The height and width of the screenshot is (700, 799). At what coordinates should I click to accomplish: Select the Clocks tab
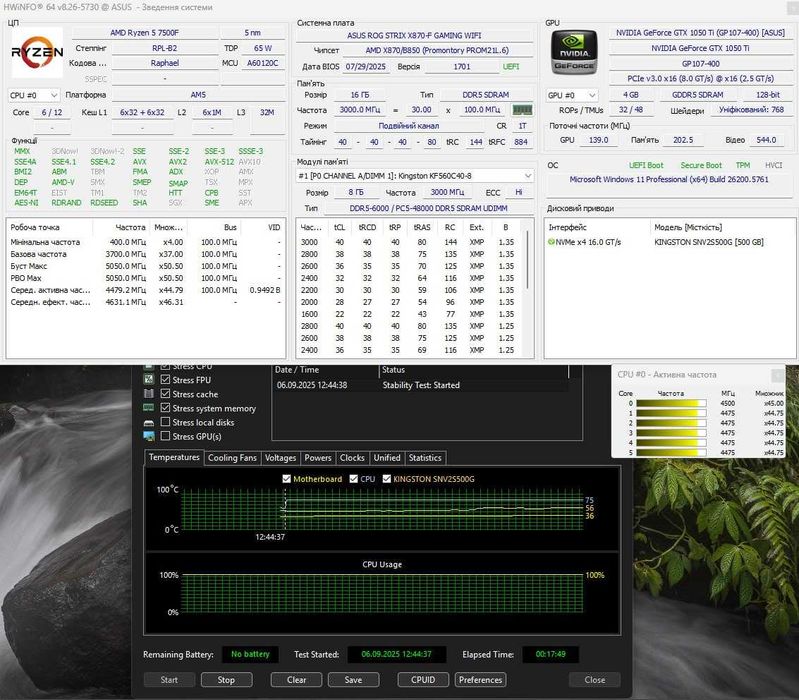pos(352,458)
